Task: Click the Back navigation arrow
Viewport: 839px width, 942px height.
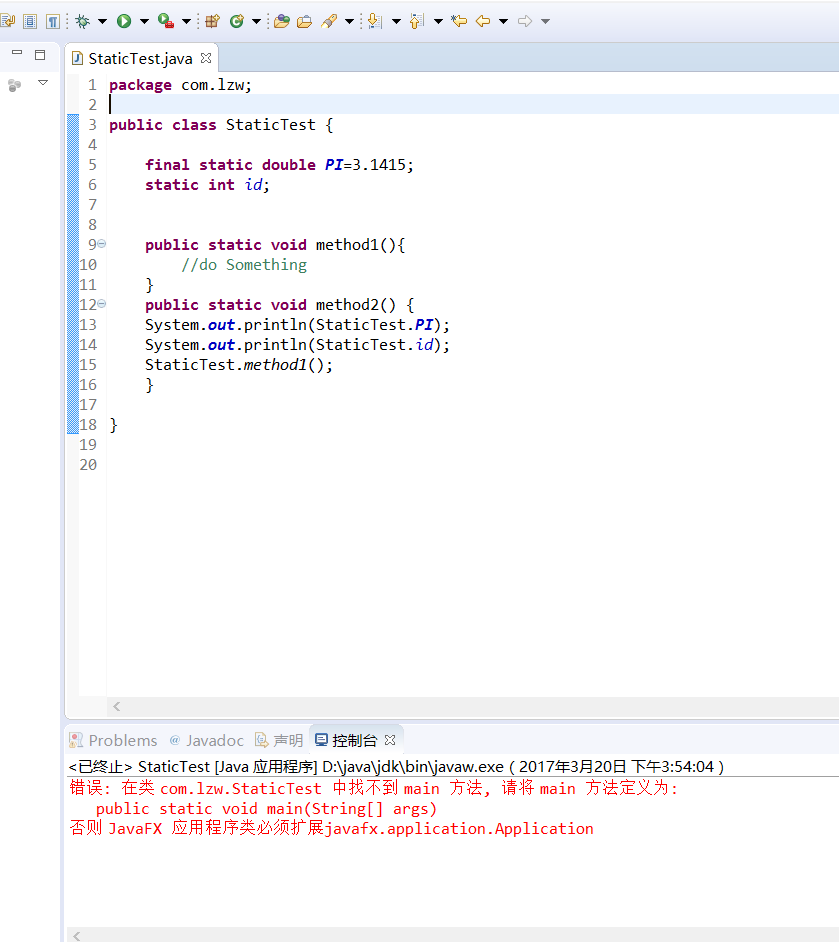Action: pos(483,21)
